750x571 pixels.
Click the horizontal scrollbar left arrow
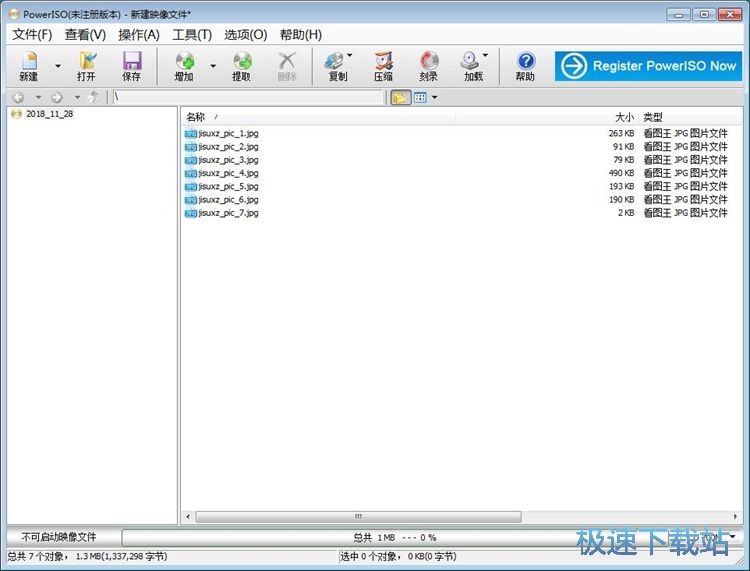point(188,516)
